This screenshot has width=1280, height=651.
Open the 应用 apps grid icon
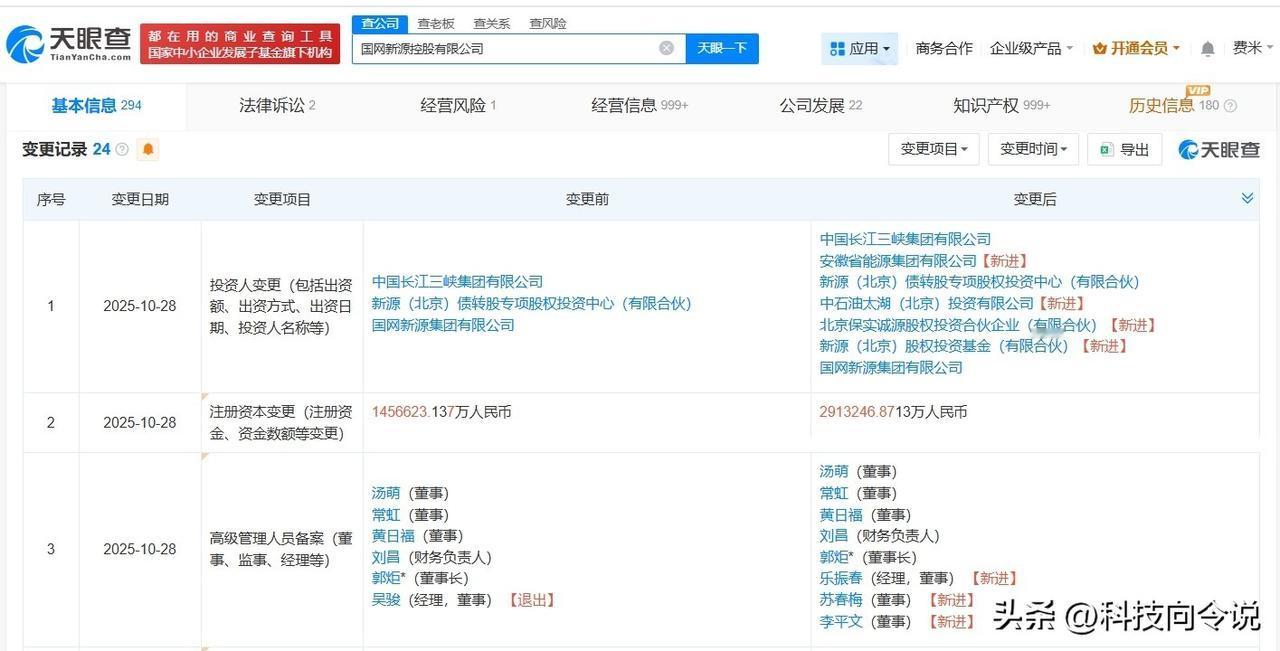pos(836,47)
